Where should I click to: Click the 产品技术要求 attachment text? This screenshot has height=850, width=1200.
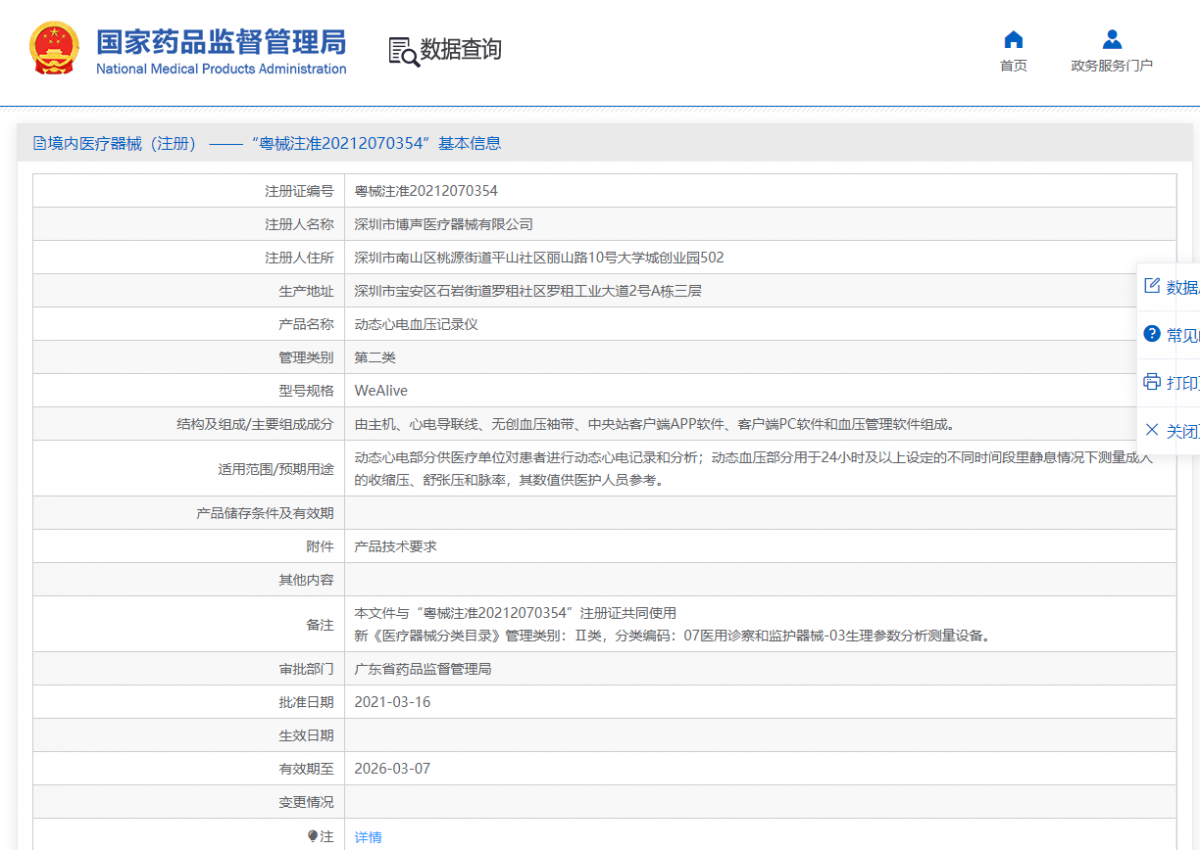pyautogui.click(x=395, y=547)
